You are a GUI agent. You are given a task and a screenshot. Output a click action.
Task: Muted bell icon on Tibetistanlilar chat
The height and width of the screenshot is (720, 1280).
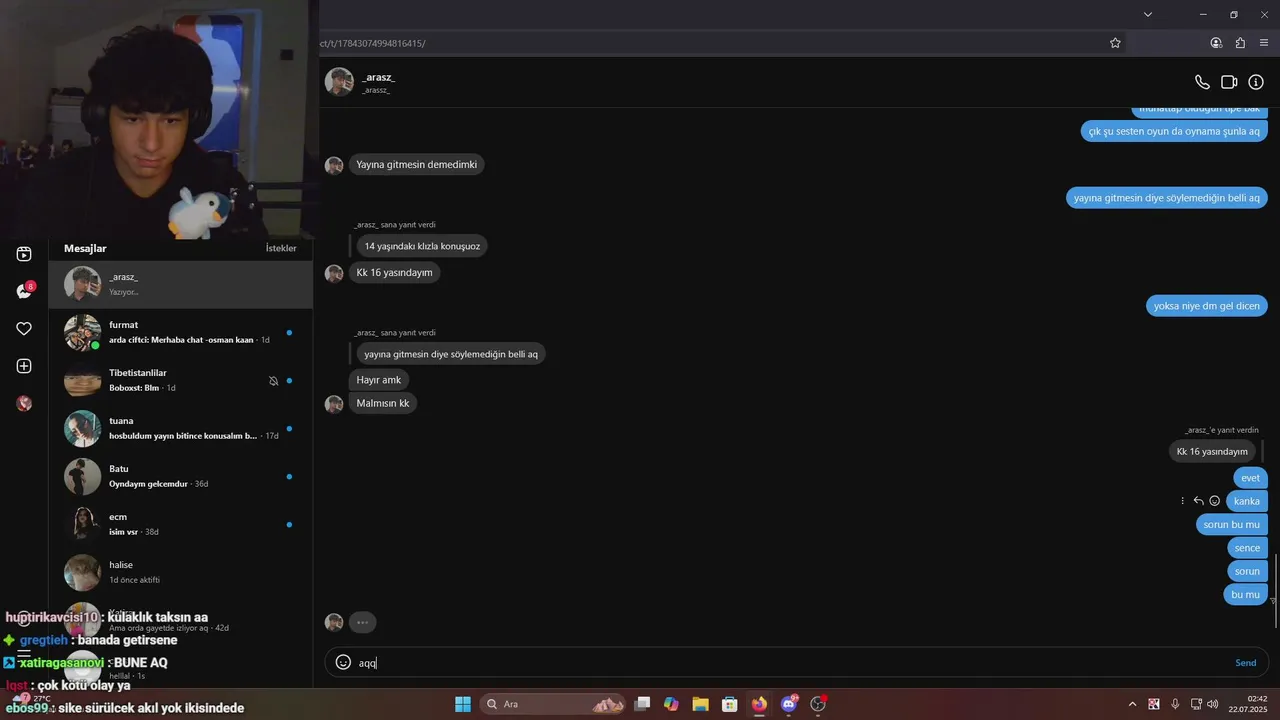tap(273, 381)
